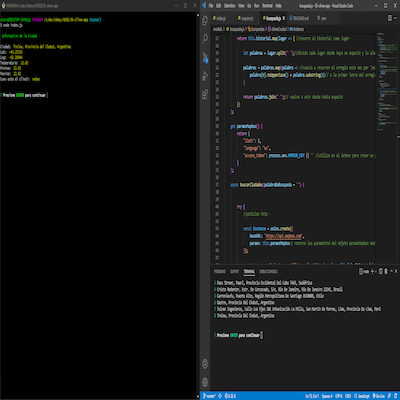Click the VS Code logo in title bar
Image resolution: width=400 pixels, height=400 pixels.
[204, 6]
